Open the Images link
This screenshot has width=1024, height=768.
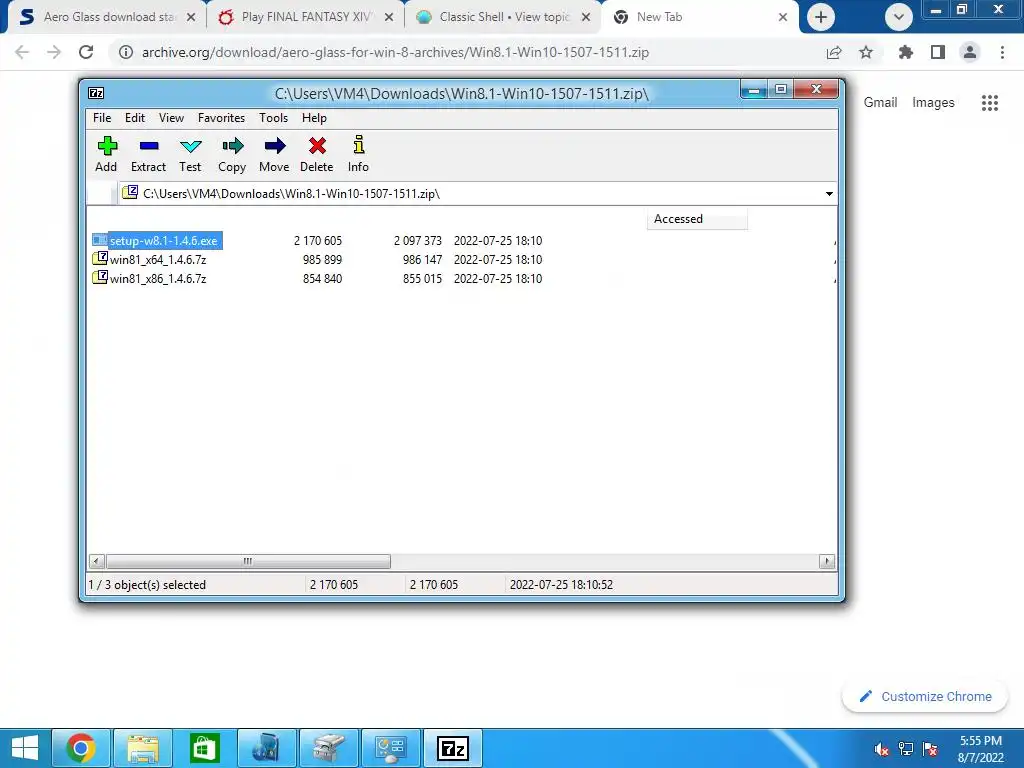[933, 102]
